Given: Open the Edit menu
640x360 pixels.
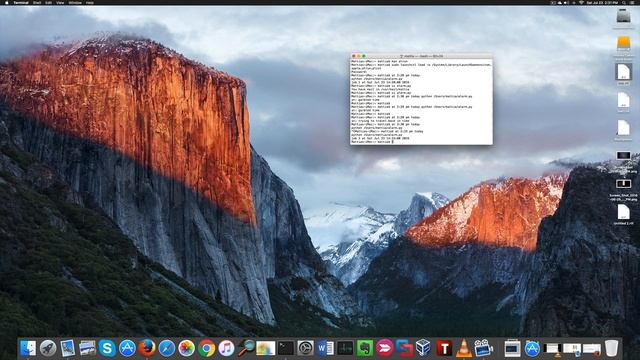Looking at the screenshot, I should (x=49, y=2).
